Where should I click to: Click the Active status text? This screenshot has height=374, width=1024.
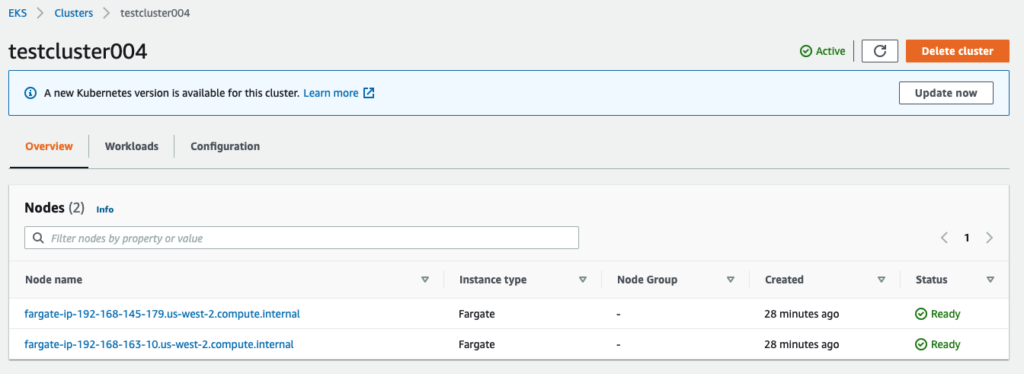tap(831, 51)
